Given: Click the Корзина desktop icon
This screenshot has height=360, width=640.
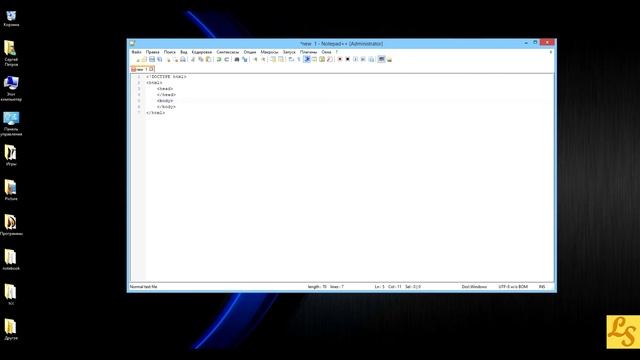Looking at the screenshot, I should [x=11, y=19].
